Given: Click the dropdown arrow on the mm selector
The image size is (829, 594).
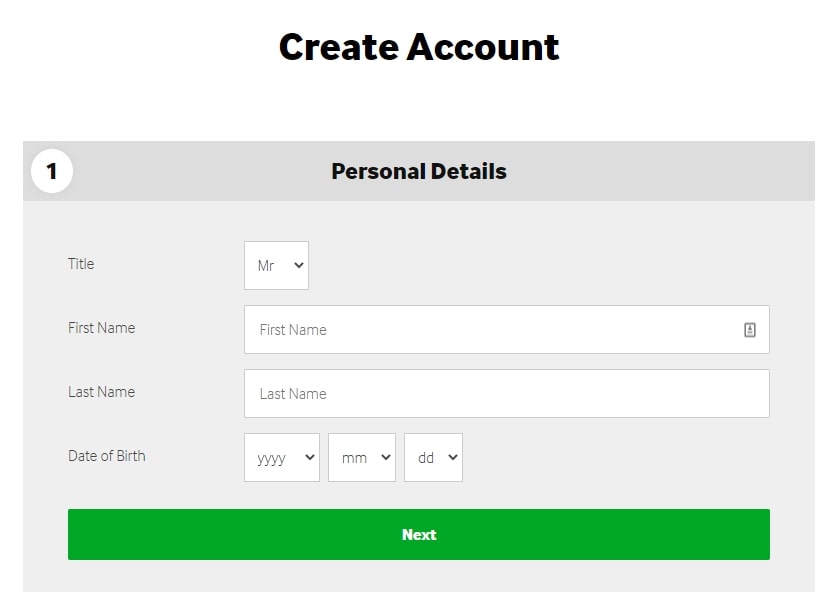Looking at the screenshot, I should tap(387, 457).
